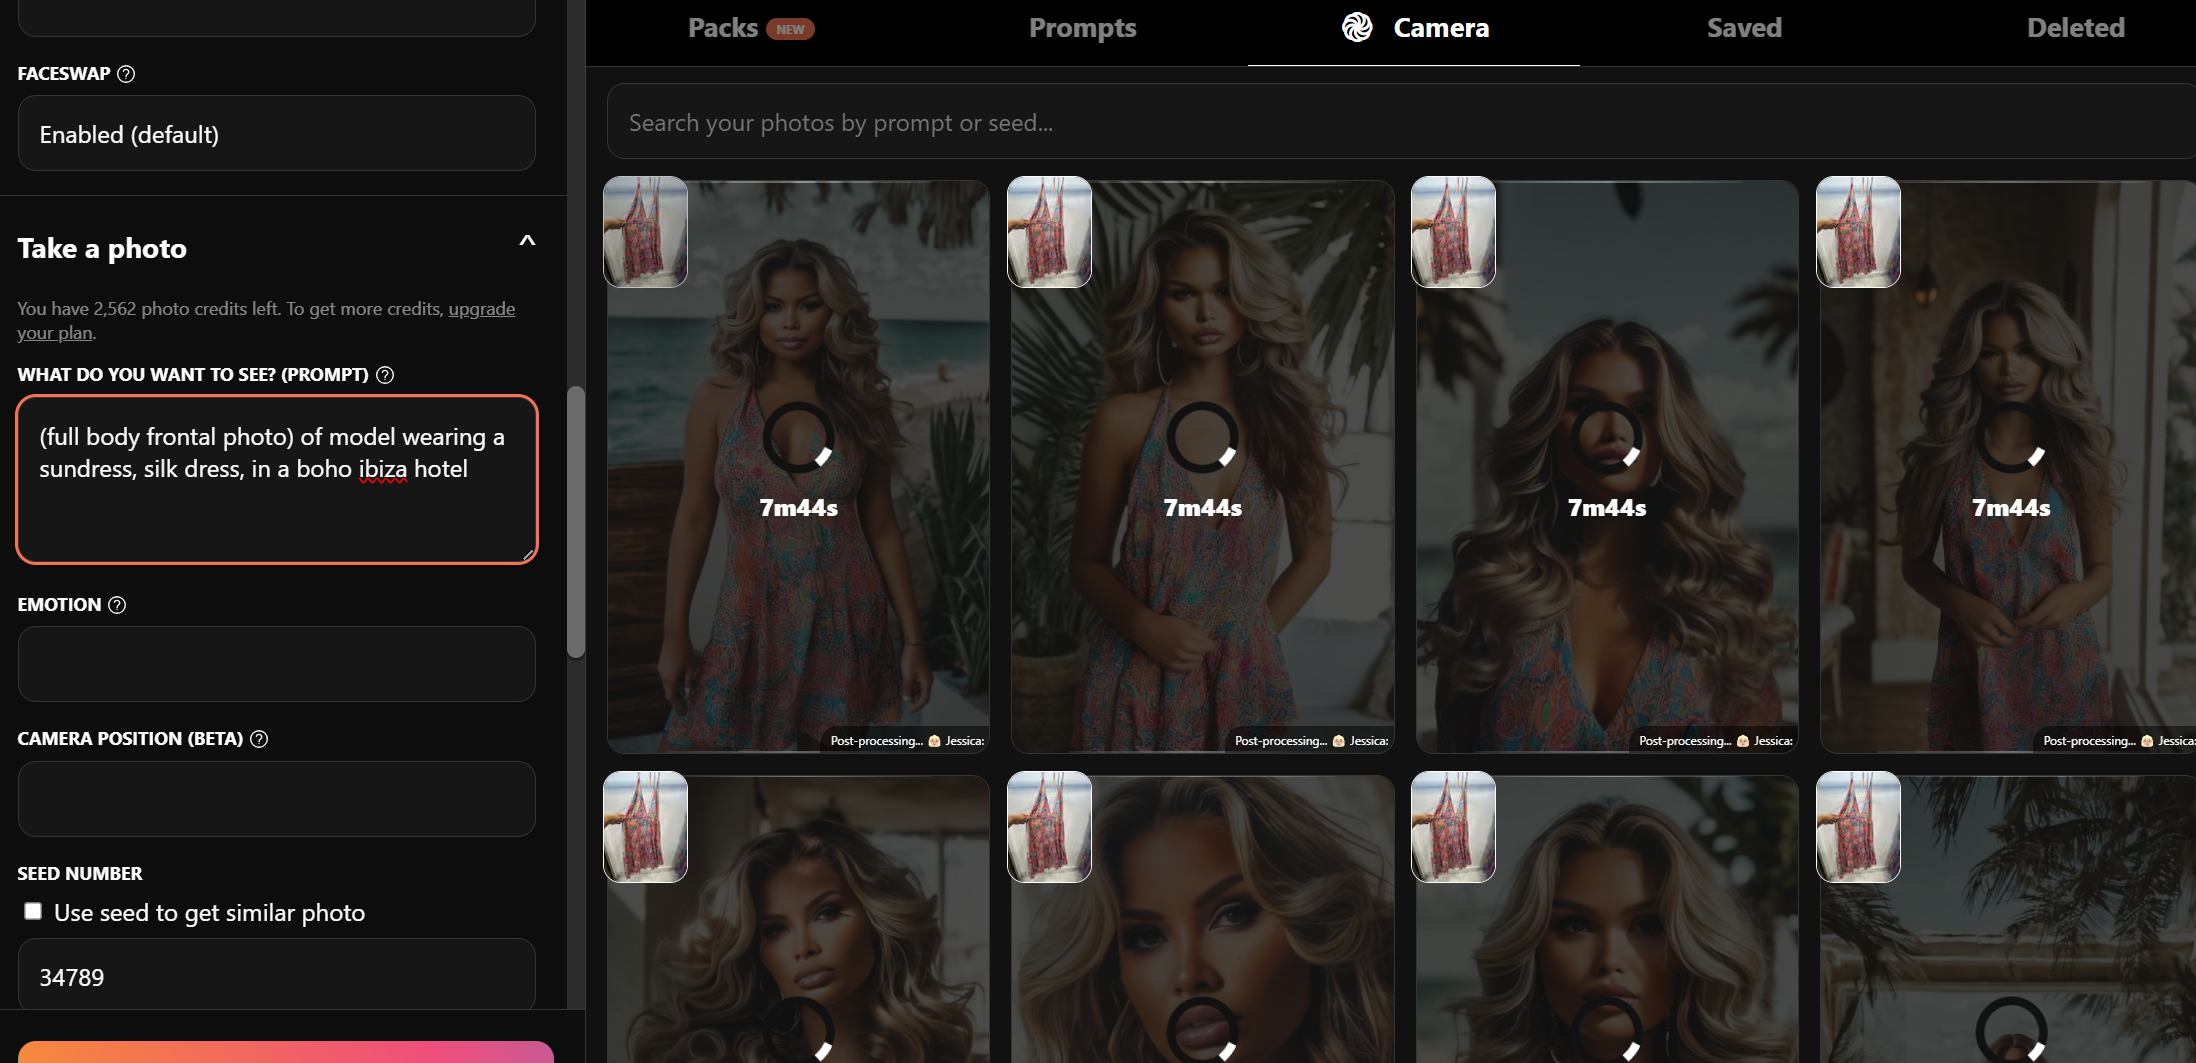The image size is (2196, 1063).
Task: Click the Prompt help question mark icon
Action: point(385,375)
